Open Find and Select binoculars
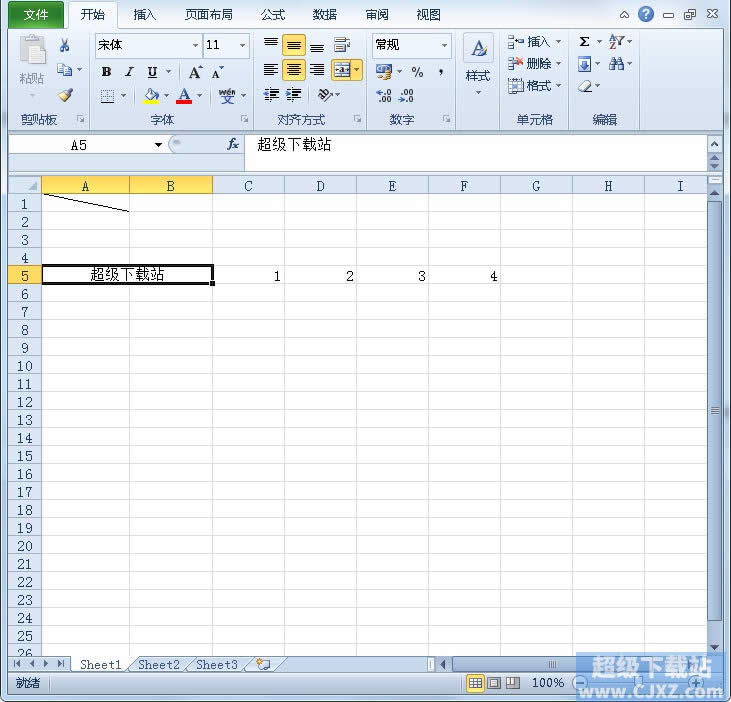The height and width of the screenshot is (702, 731). [x=617, y=64]
